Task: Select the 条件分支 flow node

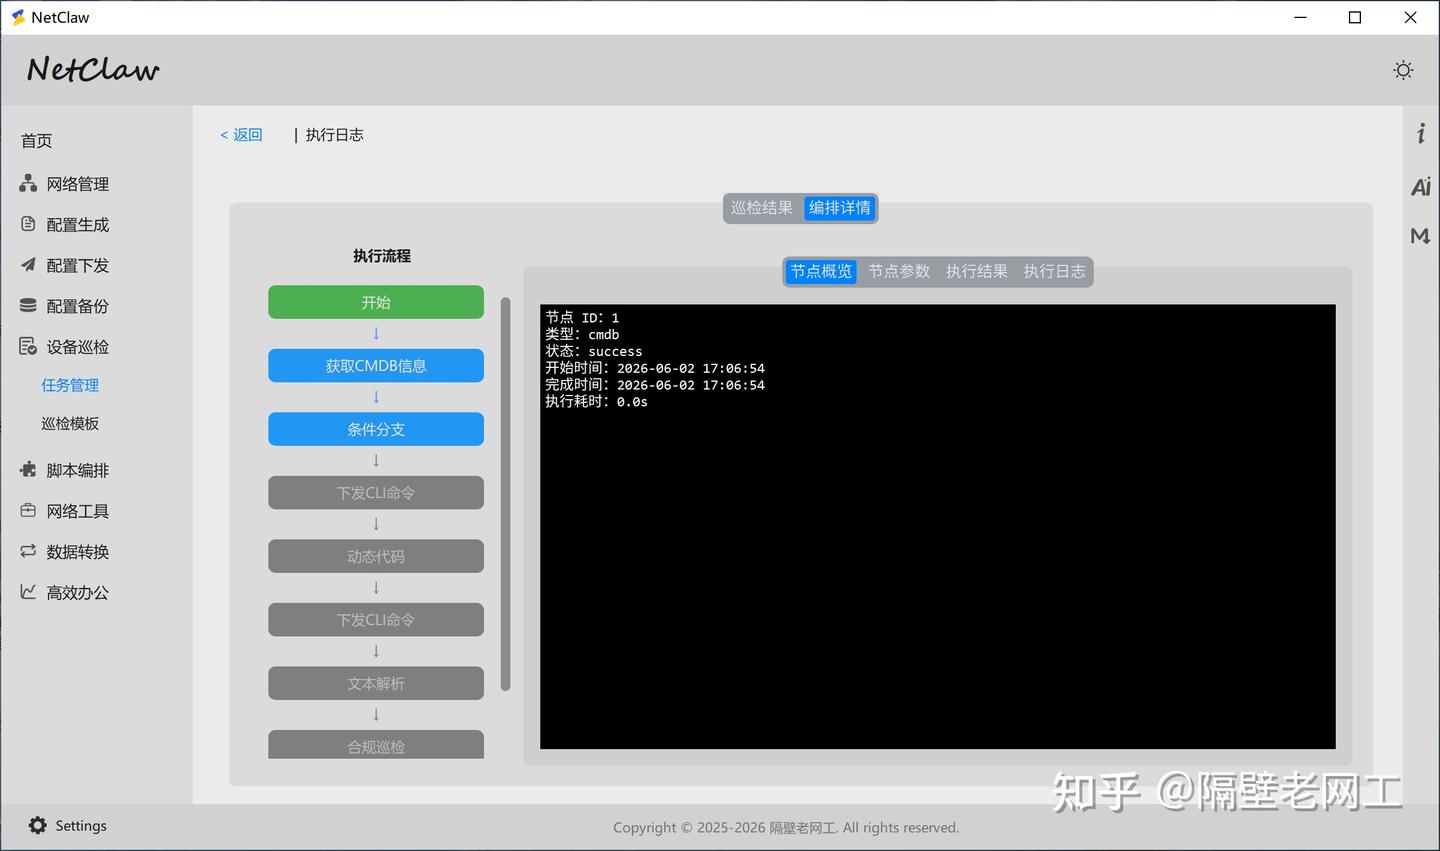Action: [376, 429]
